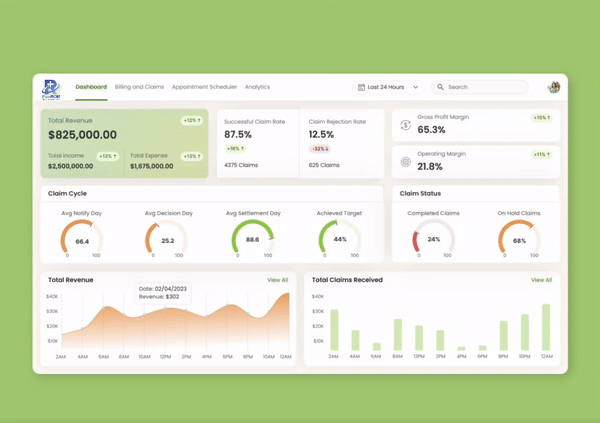
Task: Open the user profile avatar
Action: pos(554,87)
